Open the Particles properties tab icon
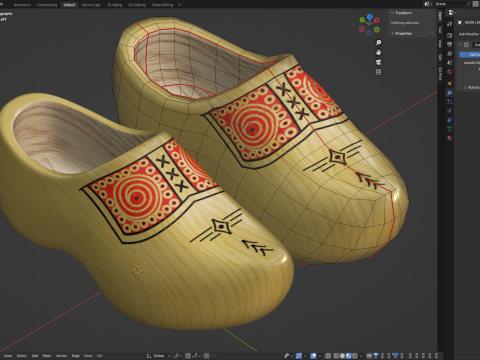The image size is (480, 360). [x=450, y=102]
